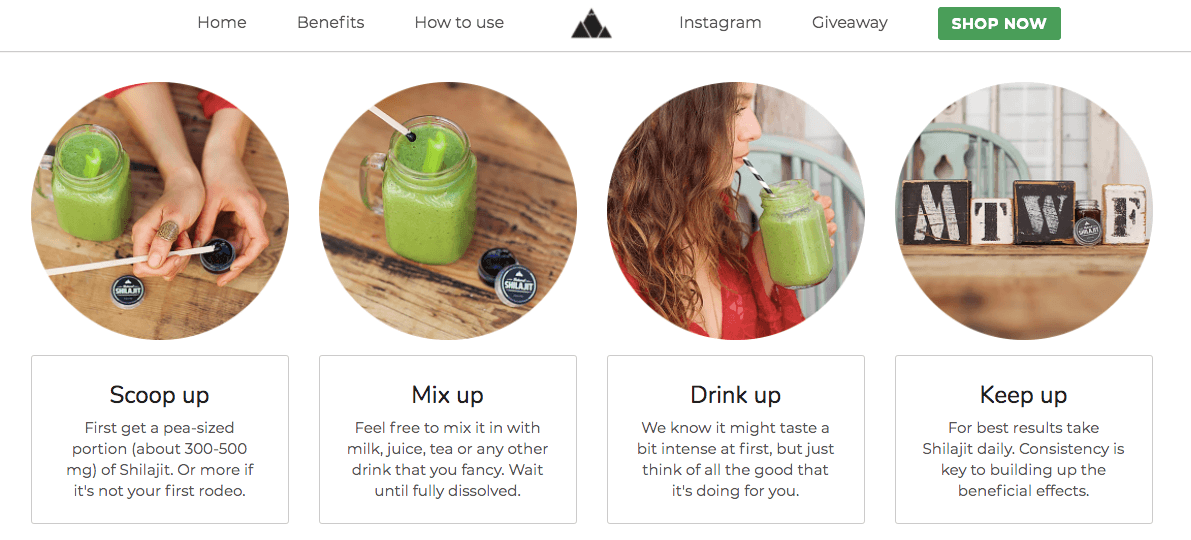This screenshot has width=1191, height=540.
Task: Click the Scoop up heading
Action: click(160, 395)
